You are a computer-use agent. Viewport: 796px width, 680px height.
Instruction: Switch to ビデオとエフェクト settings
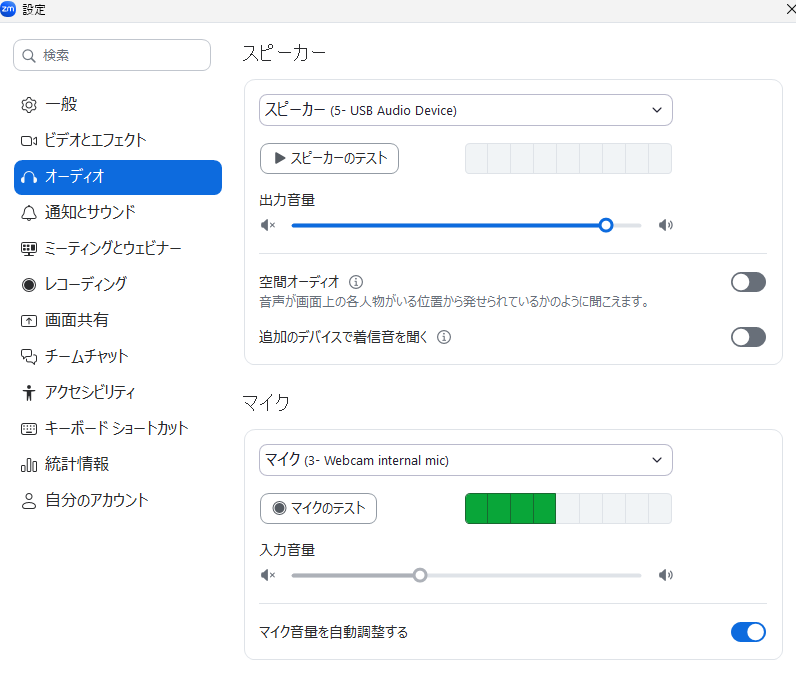point(95,140)
